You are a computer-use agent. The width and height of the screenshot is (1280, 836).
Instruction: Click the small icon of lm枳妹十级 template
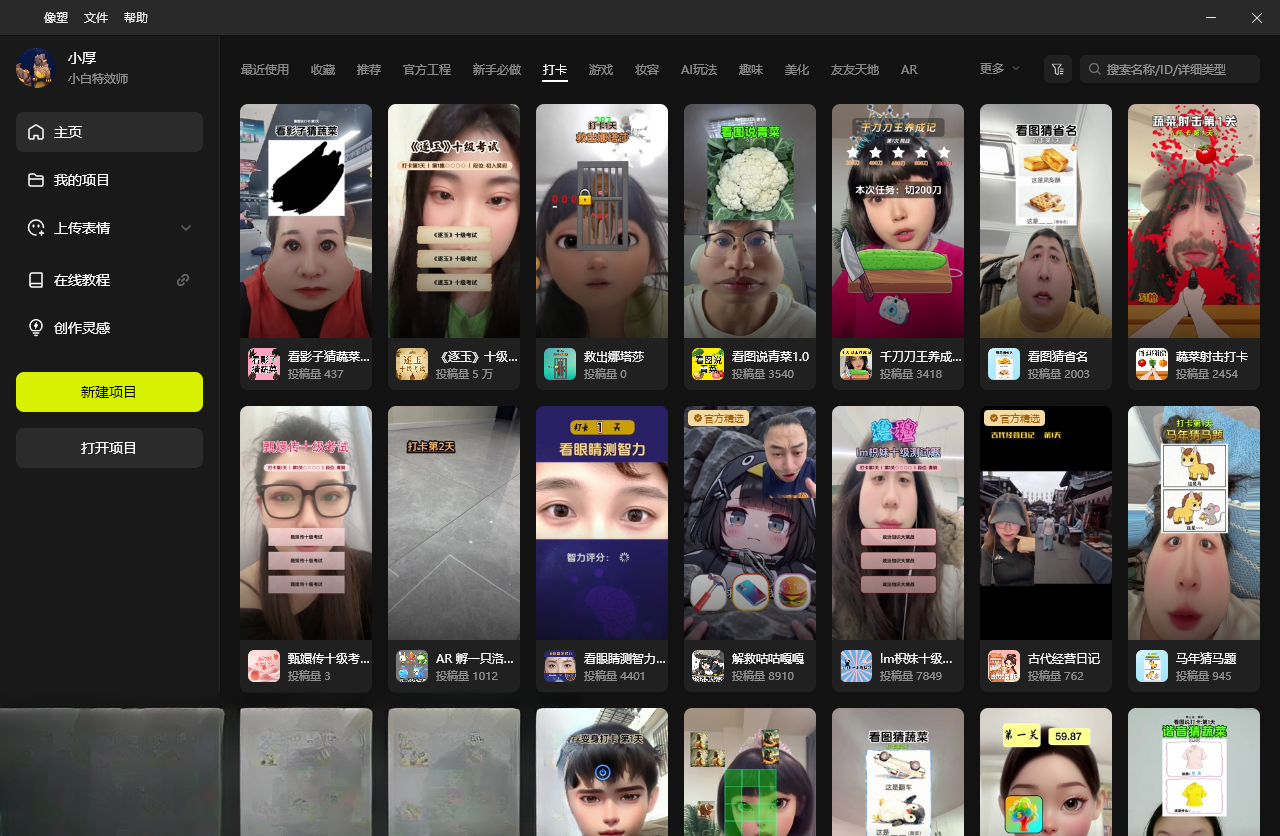coord(856,666)
